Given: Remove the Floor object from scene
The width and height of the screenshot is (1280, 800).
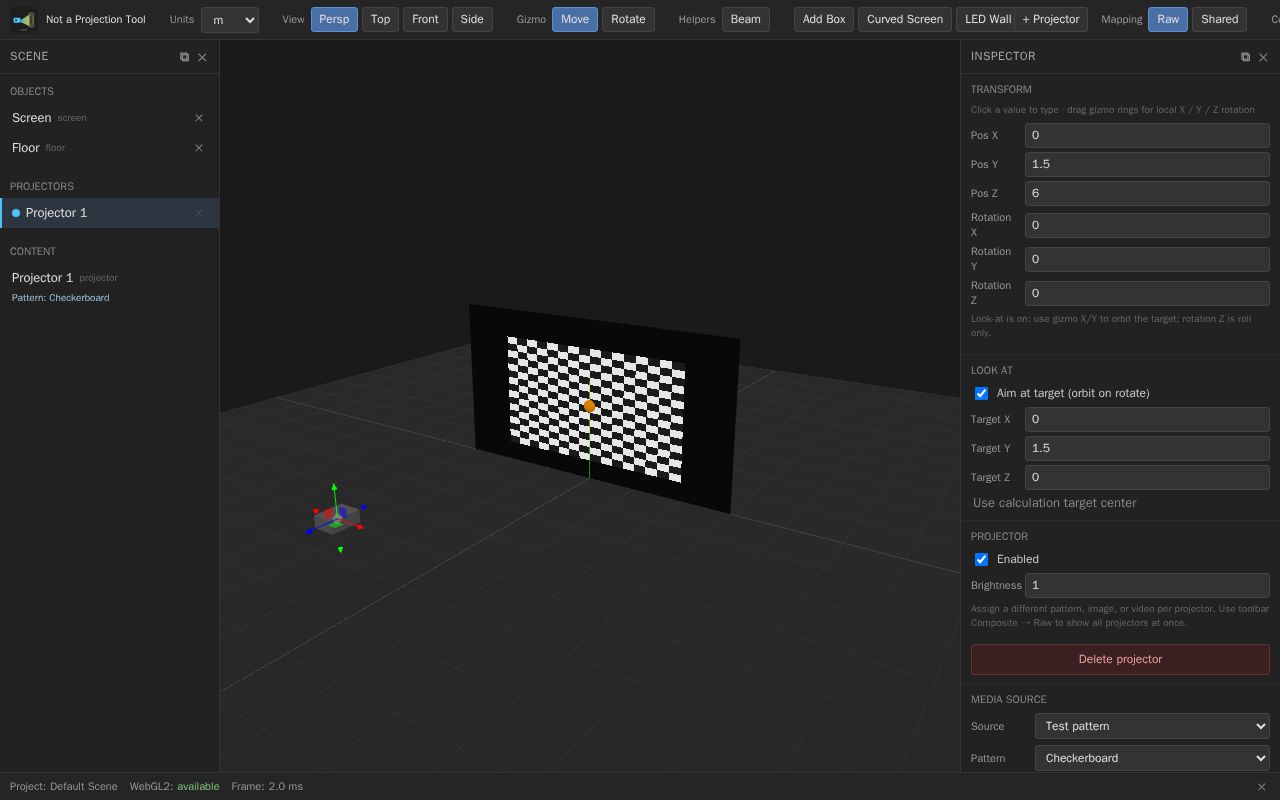Looking at the screenshot, I should point(199,148).
